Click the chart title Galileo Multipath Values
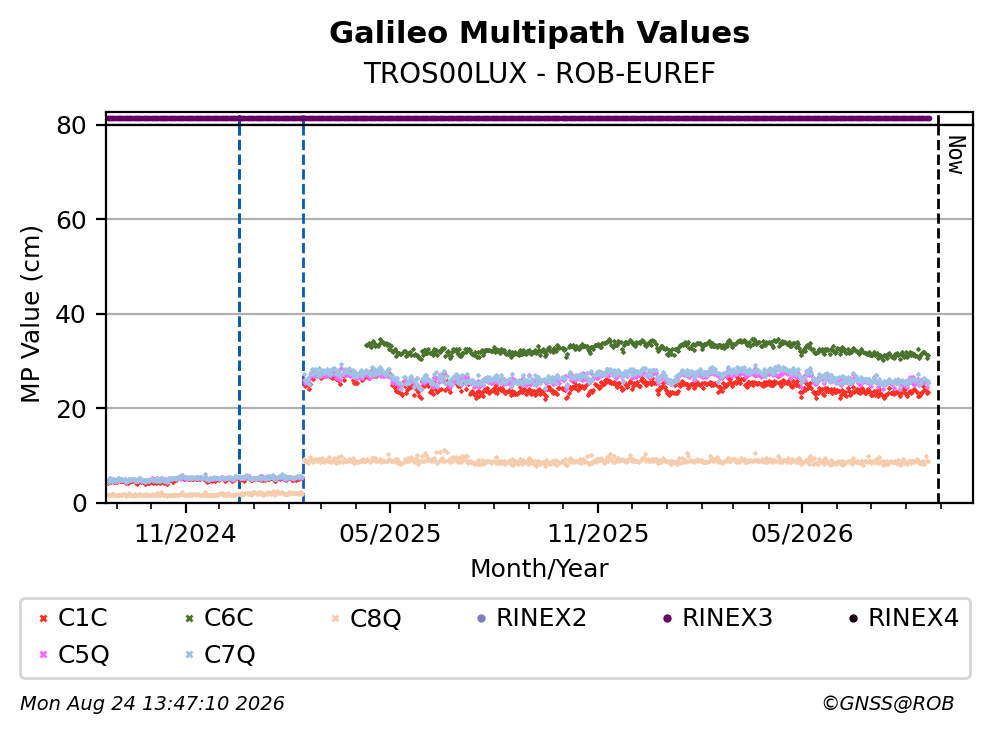993x734 pixels. click(x=540, y=33)
